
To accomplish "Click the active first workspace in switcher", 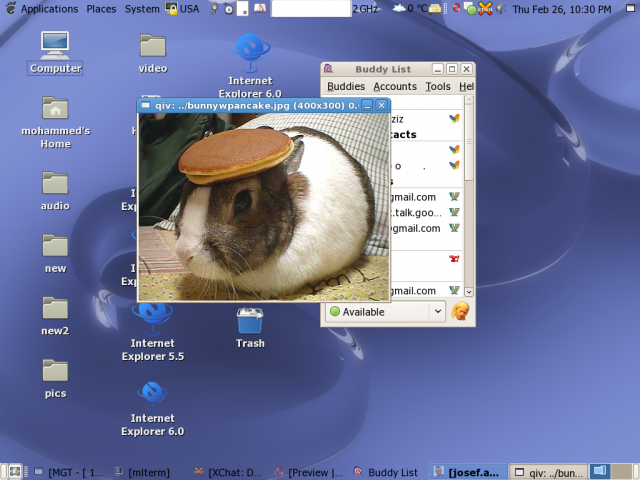I will coord(600,472).
